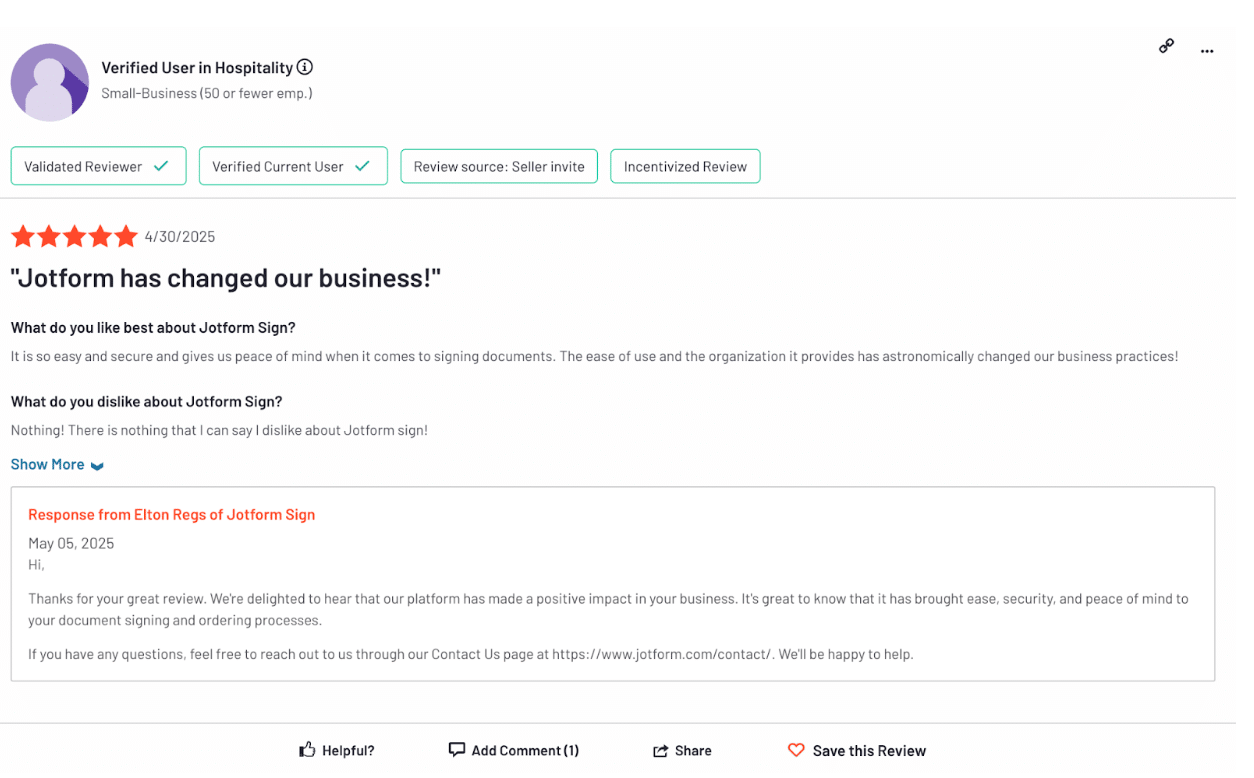Click the reviewer's purple avatar image
Screen dimensions: 1254x778
tap(50, 82)
